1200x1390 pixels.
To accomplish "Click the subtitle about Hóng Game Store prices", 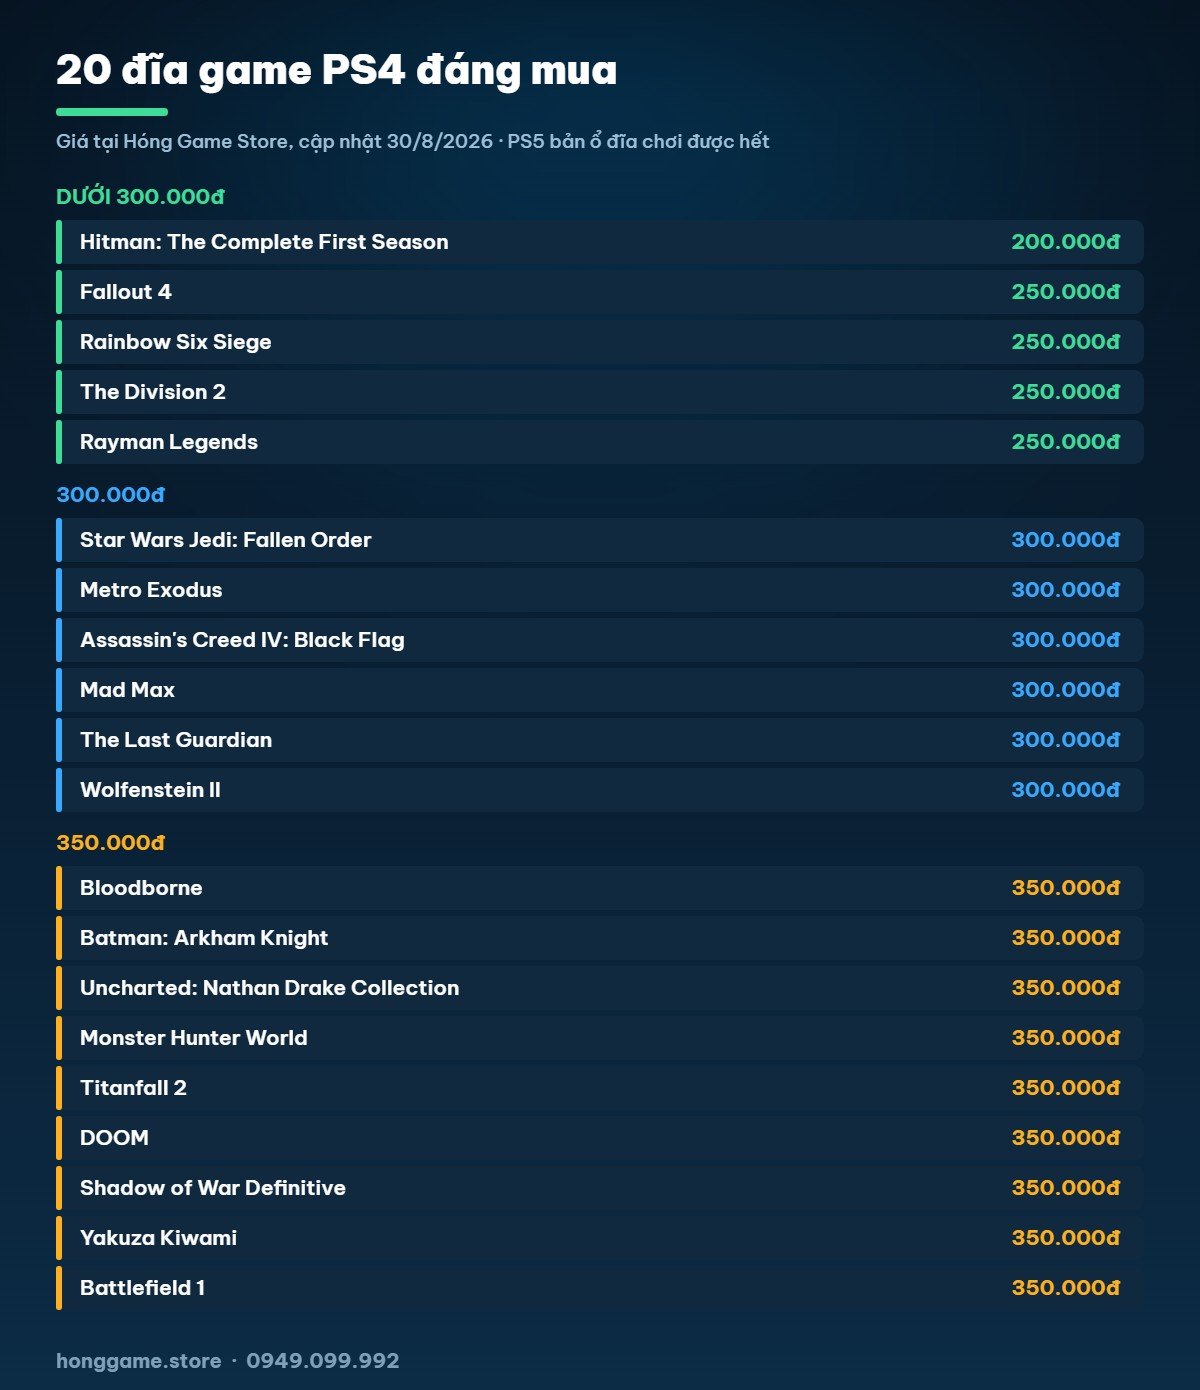I will pyautogui.click(x=412, y=142).
